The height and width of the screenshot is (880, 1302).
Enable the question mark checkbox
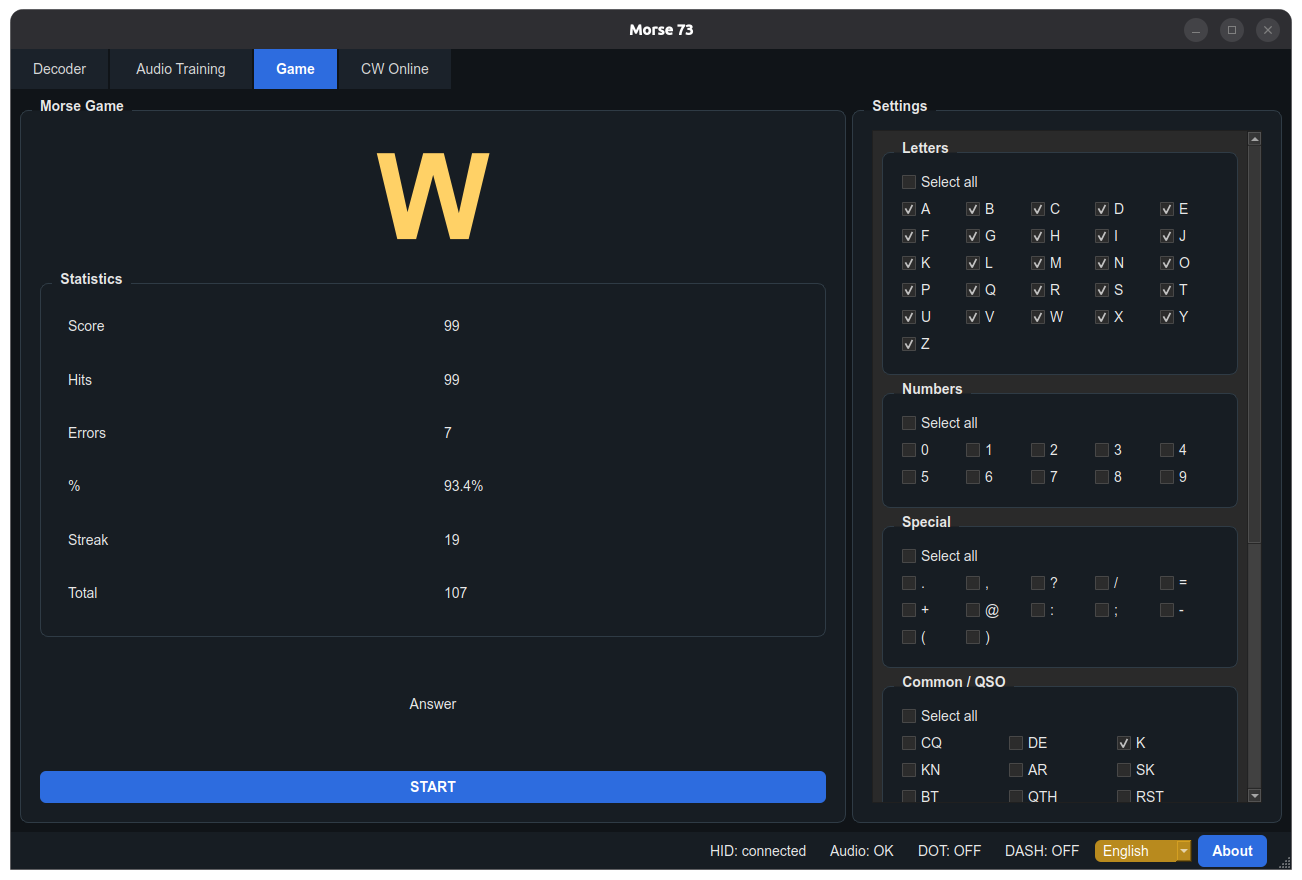pos(1038,583)
